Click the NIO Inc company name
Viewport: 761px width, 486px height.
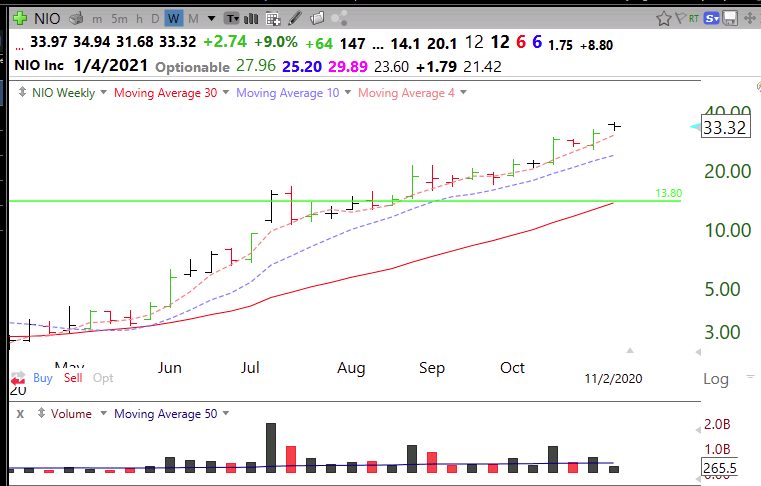click(x=39, y=65)
